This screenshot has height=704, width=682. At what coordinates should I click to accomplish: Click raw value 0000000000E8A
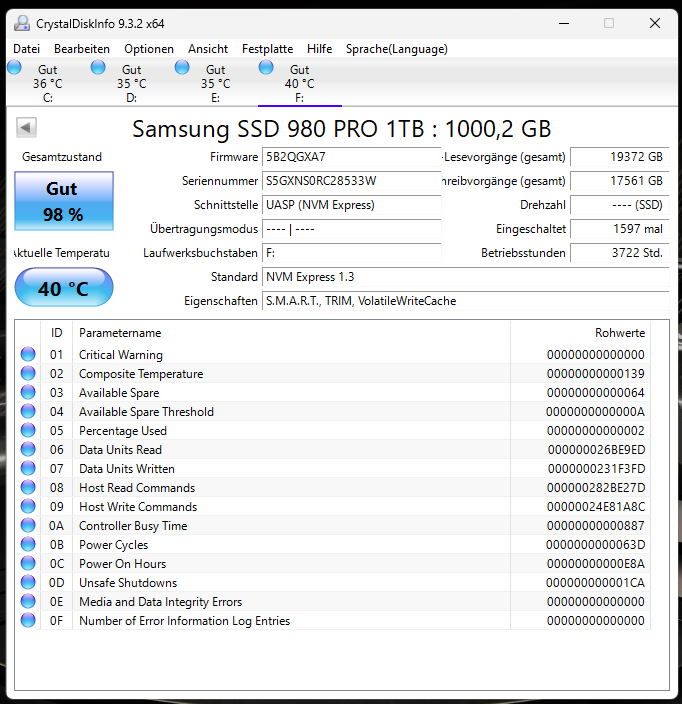(595, 563)
